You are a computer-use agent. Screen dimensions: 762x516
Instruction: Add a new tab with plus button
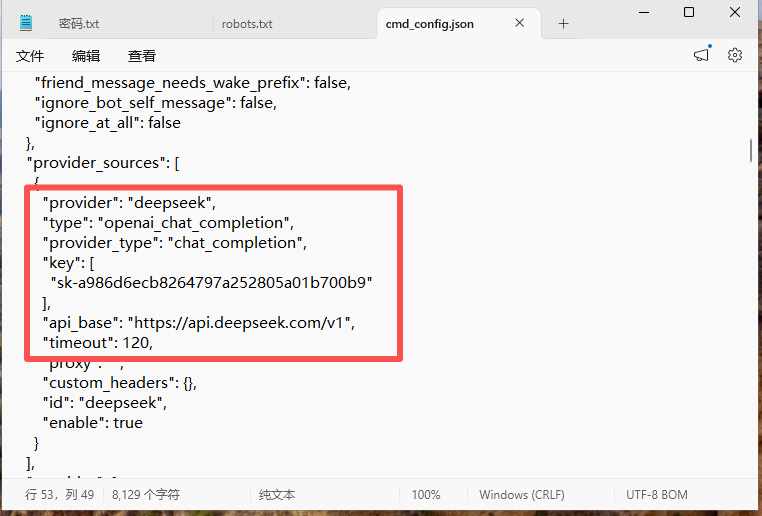point(563,23)
